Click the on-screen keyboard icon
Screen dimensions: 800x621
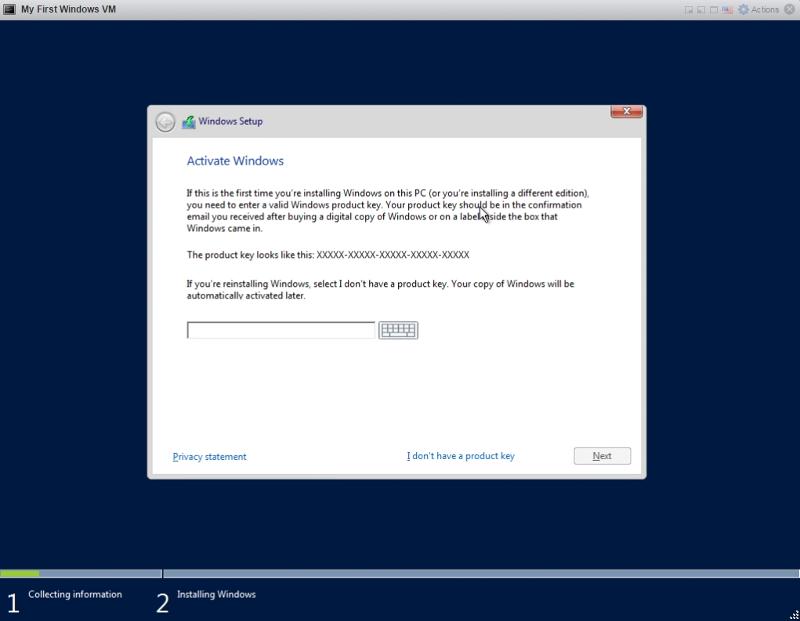point(398,330)
